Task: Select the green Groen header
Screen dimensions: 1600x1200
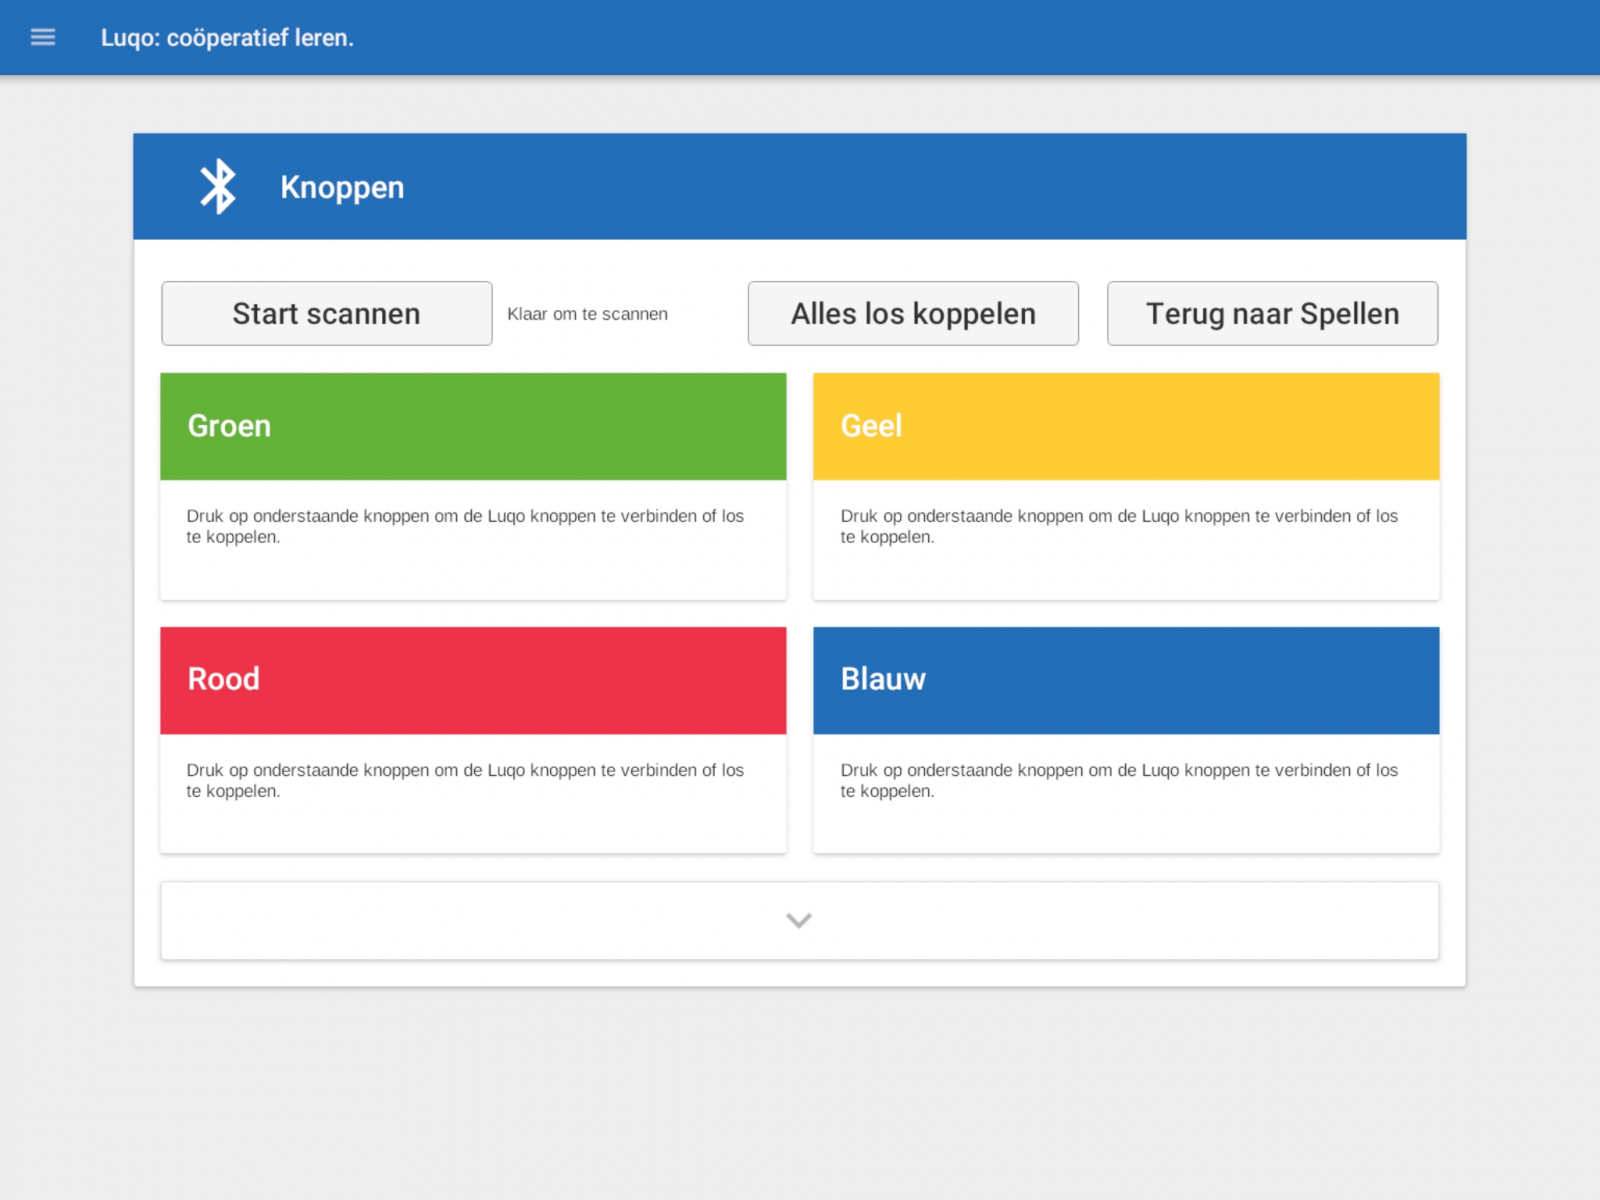Action: [473, 427]
